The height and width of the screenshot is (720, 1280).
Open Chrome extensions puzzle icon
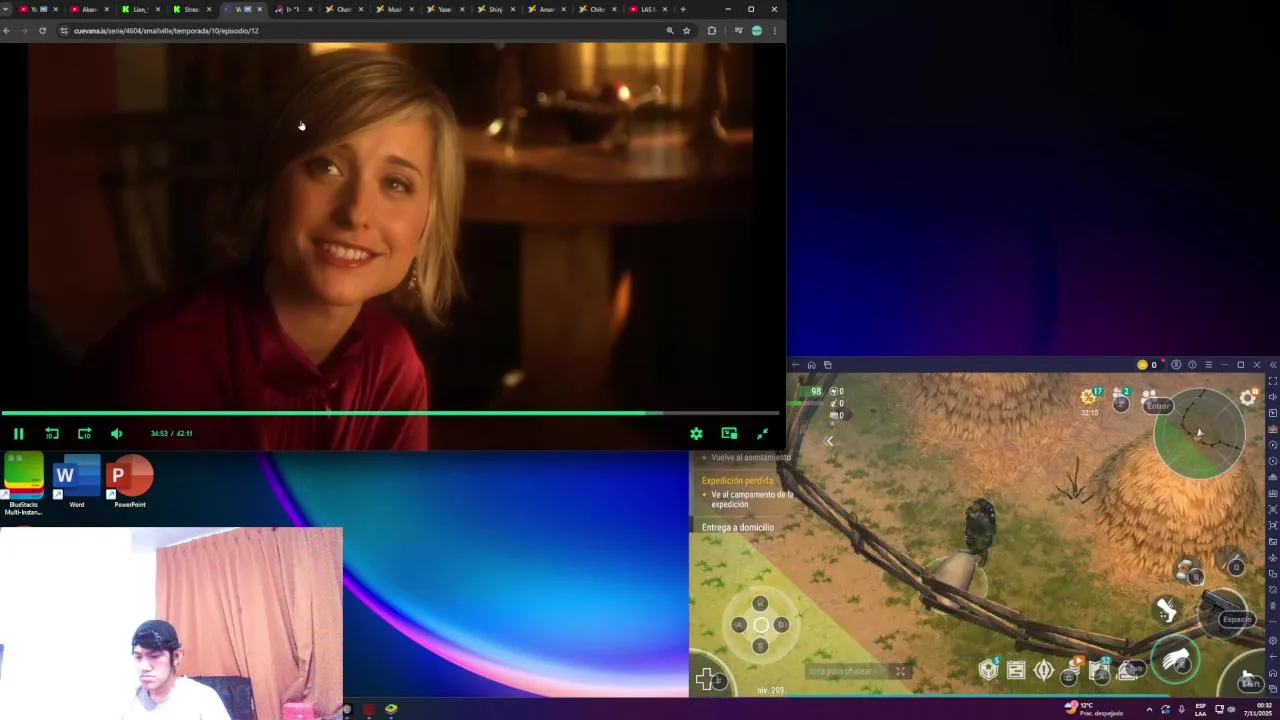[x=712, y=31]
